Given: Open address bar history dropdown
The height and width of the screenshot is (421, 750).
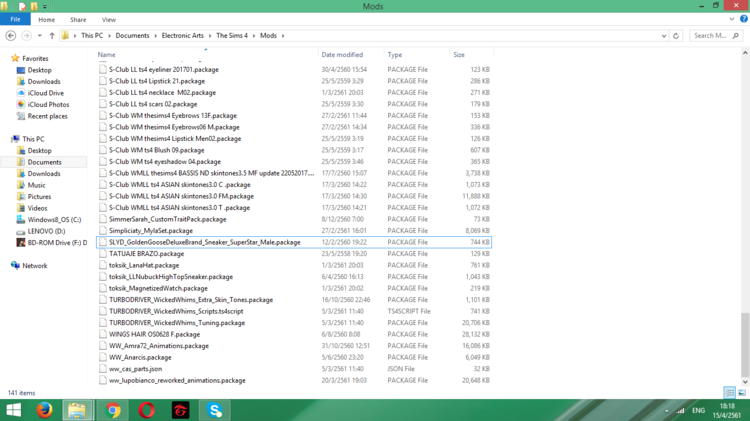Looking at the screenshot, I should tap(663, 36).
